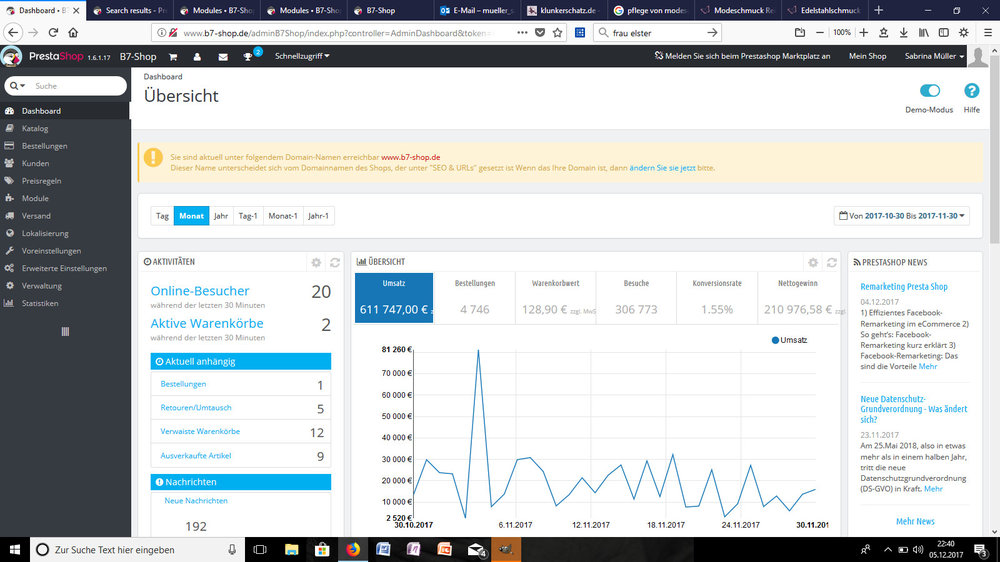Open Module in the sidebar
The width and height of the screenshot is (1000, 562).
[x=65, y=198]
